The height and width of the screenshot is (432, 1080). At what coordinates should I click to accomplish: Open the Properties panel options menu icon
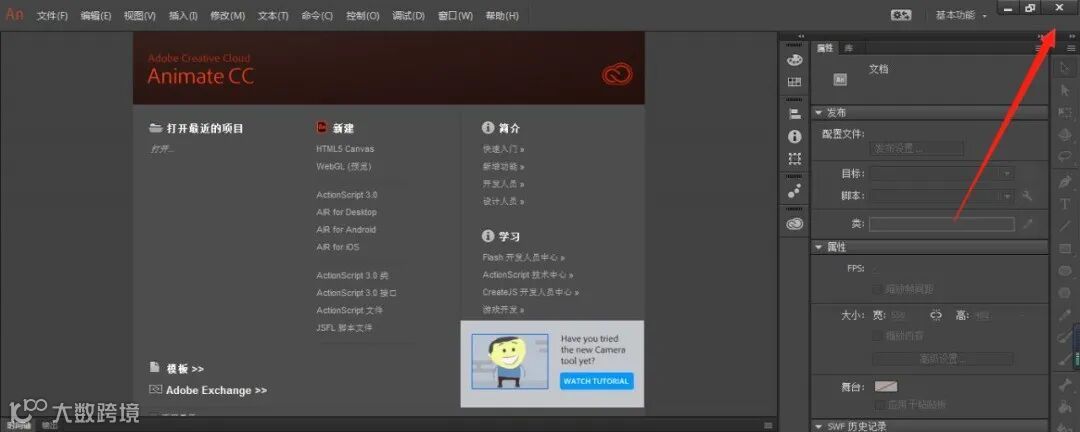1039,48
